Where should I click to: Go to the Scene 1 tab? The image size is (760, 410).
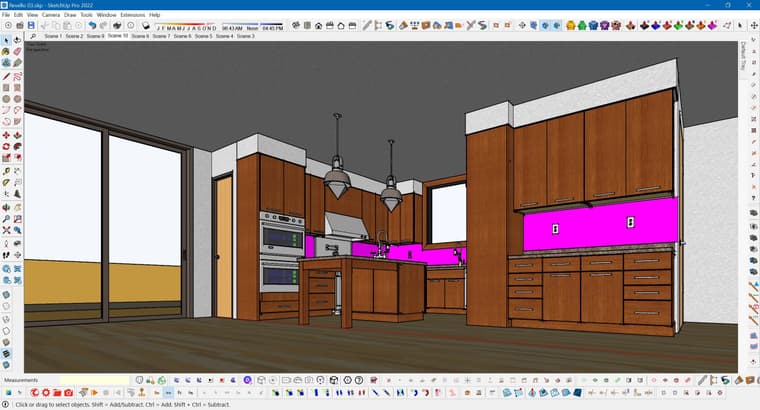[x=52, y=36]
